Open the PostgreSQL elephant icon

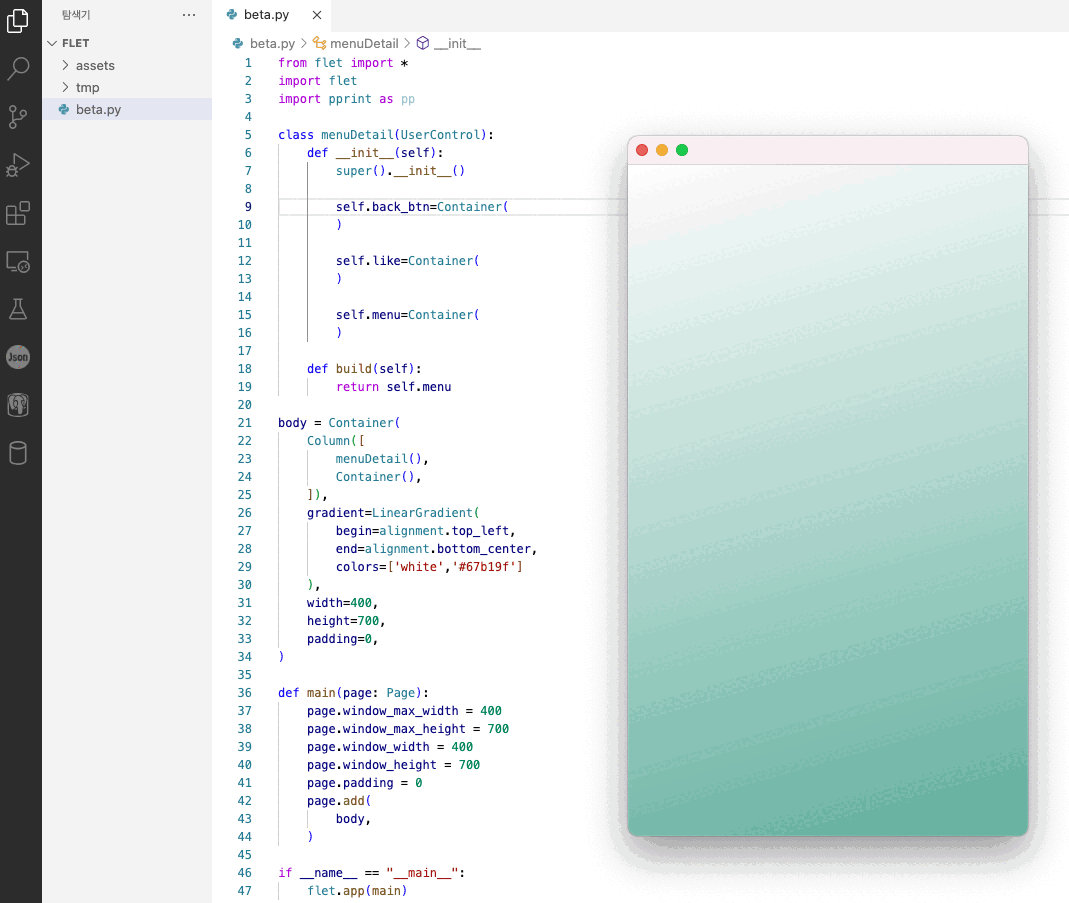click(18, 405)
